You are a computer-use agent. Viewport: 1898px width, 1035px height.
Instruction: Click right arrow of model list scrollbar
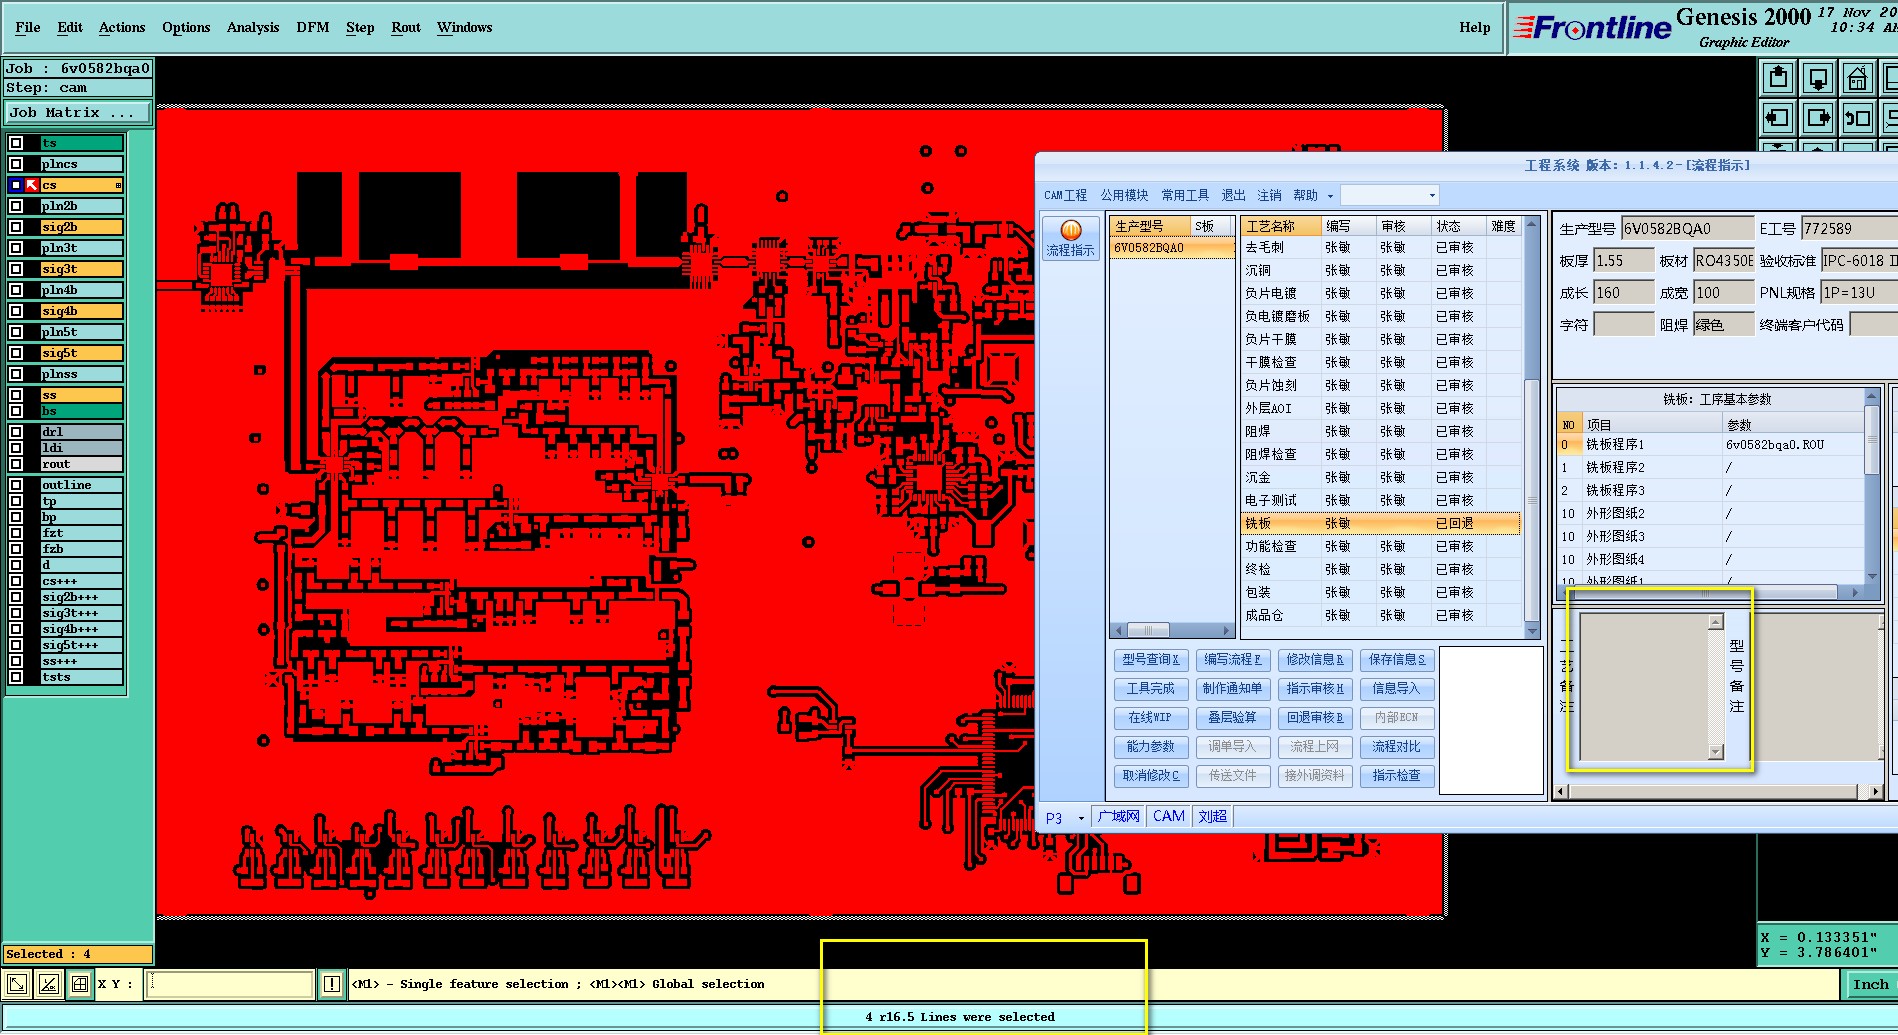click(1227, 631)
